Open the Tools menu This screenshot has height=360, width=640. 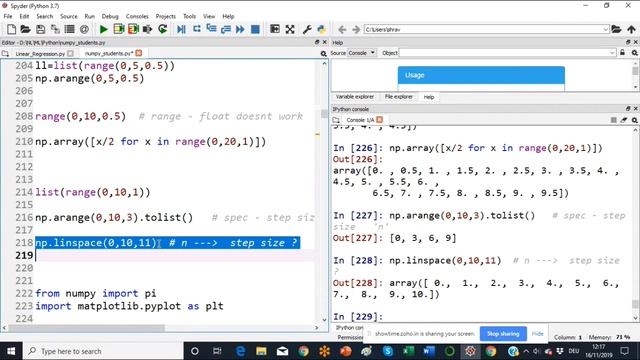click(x=189, y=16)
